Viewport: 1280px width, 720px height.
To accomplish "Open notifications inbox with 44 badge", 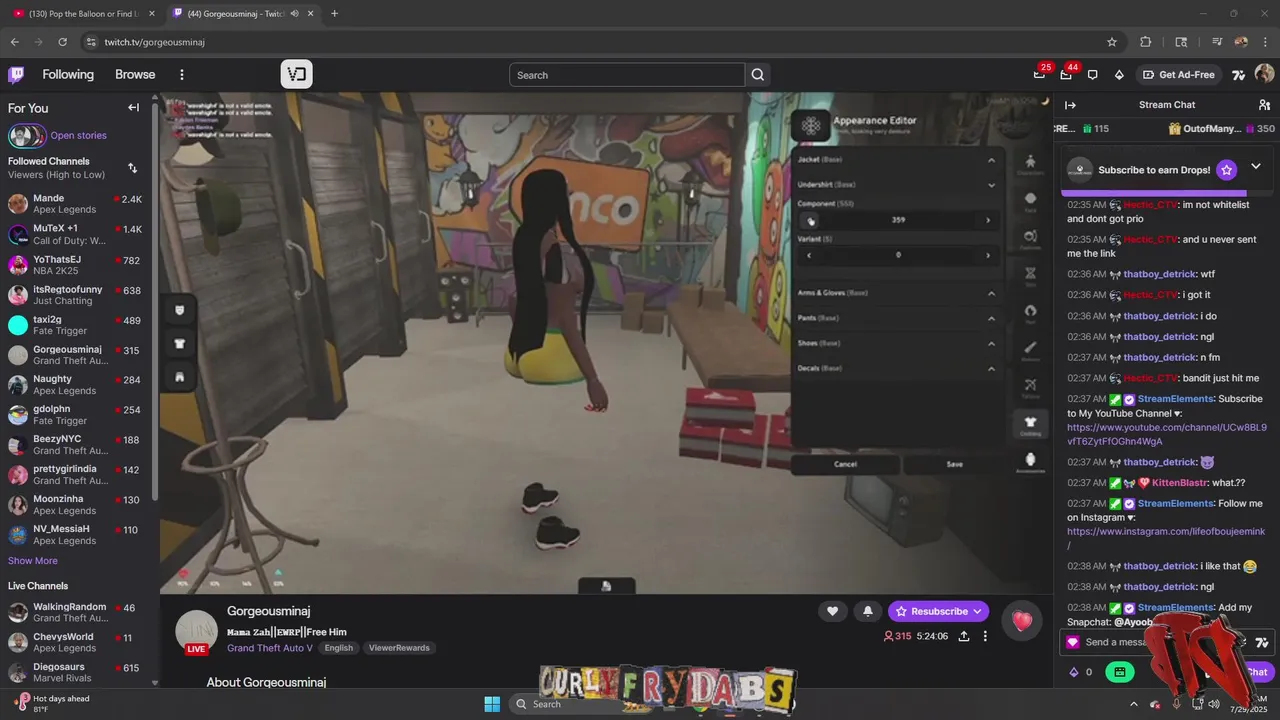I will click(x=1066, y=75).
